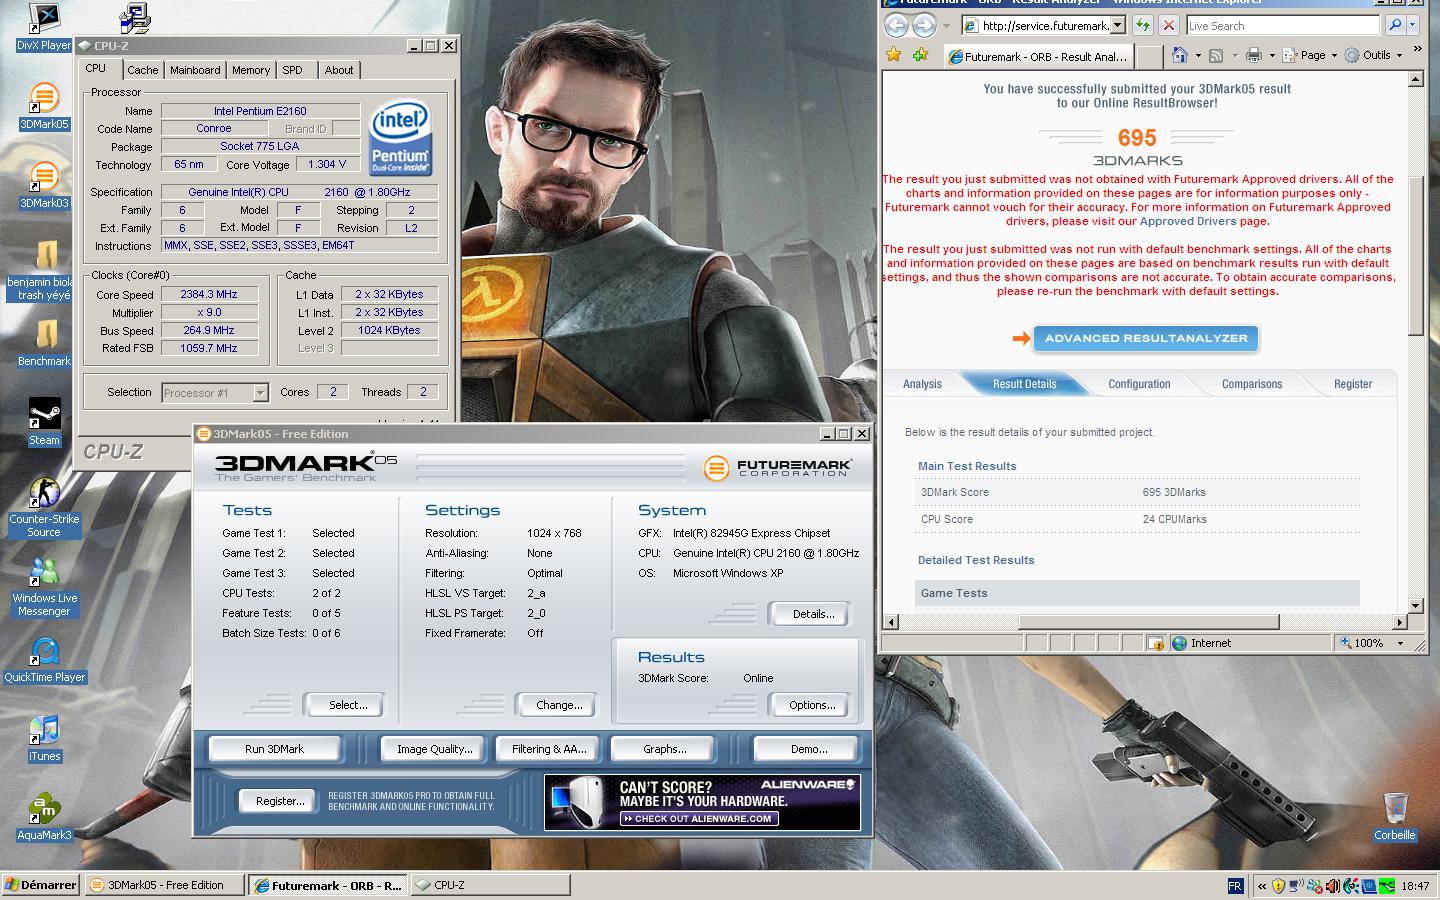
Task: Refresh the Futuremark page
Action: point(1142,25)
